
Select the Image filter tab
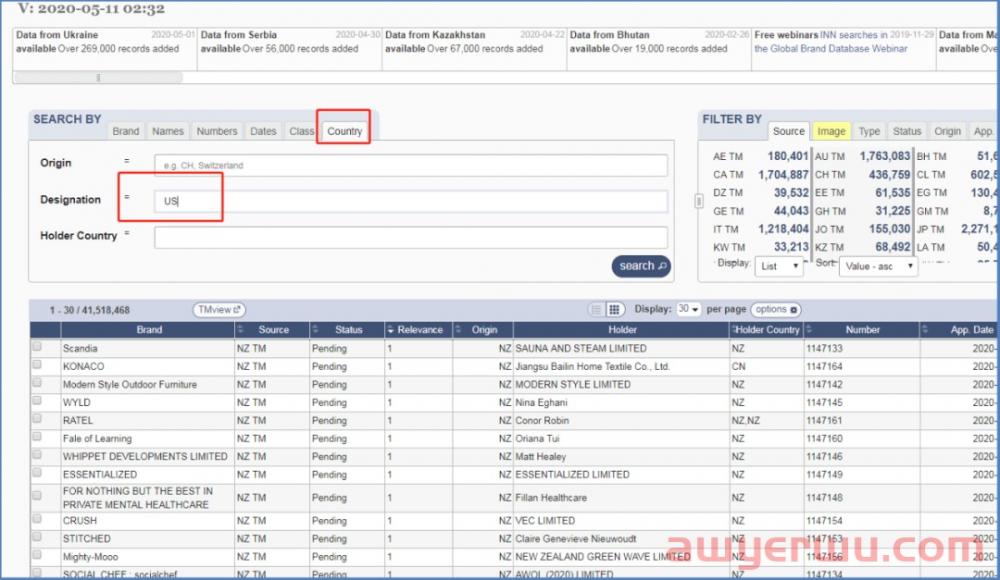831,131
